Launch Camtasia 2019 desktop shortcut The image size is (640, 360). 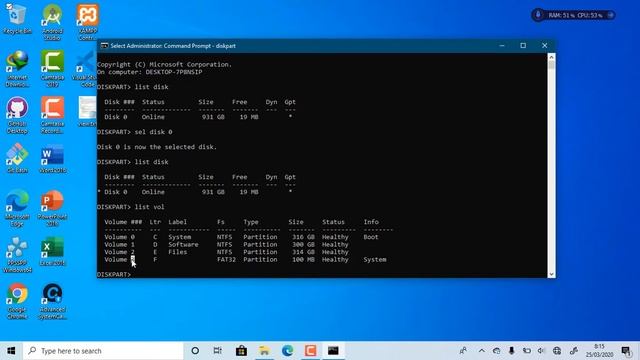(52, 69)
